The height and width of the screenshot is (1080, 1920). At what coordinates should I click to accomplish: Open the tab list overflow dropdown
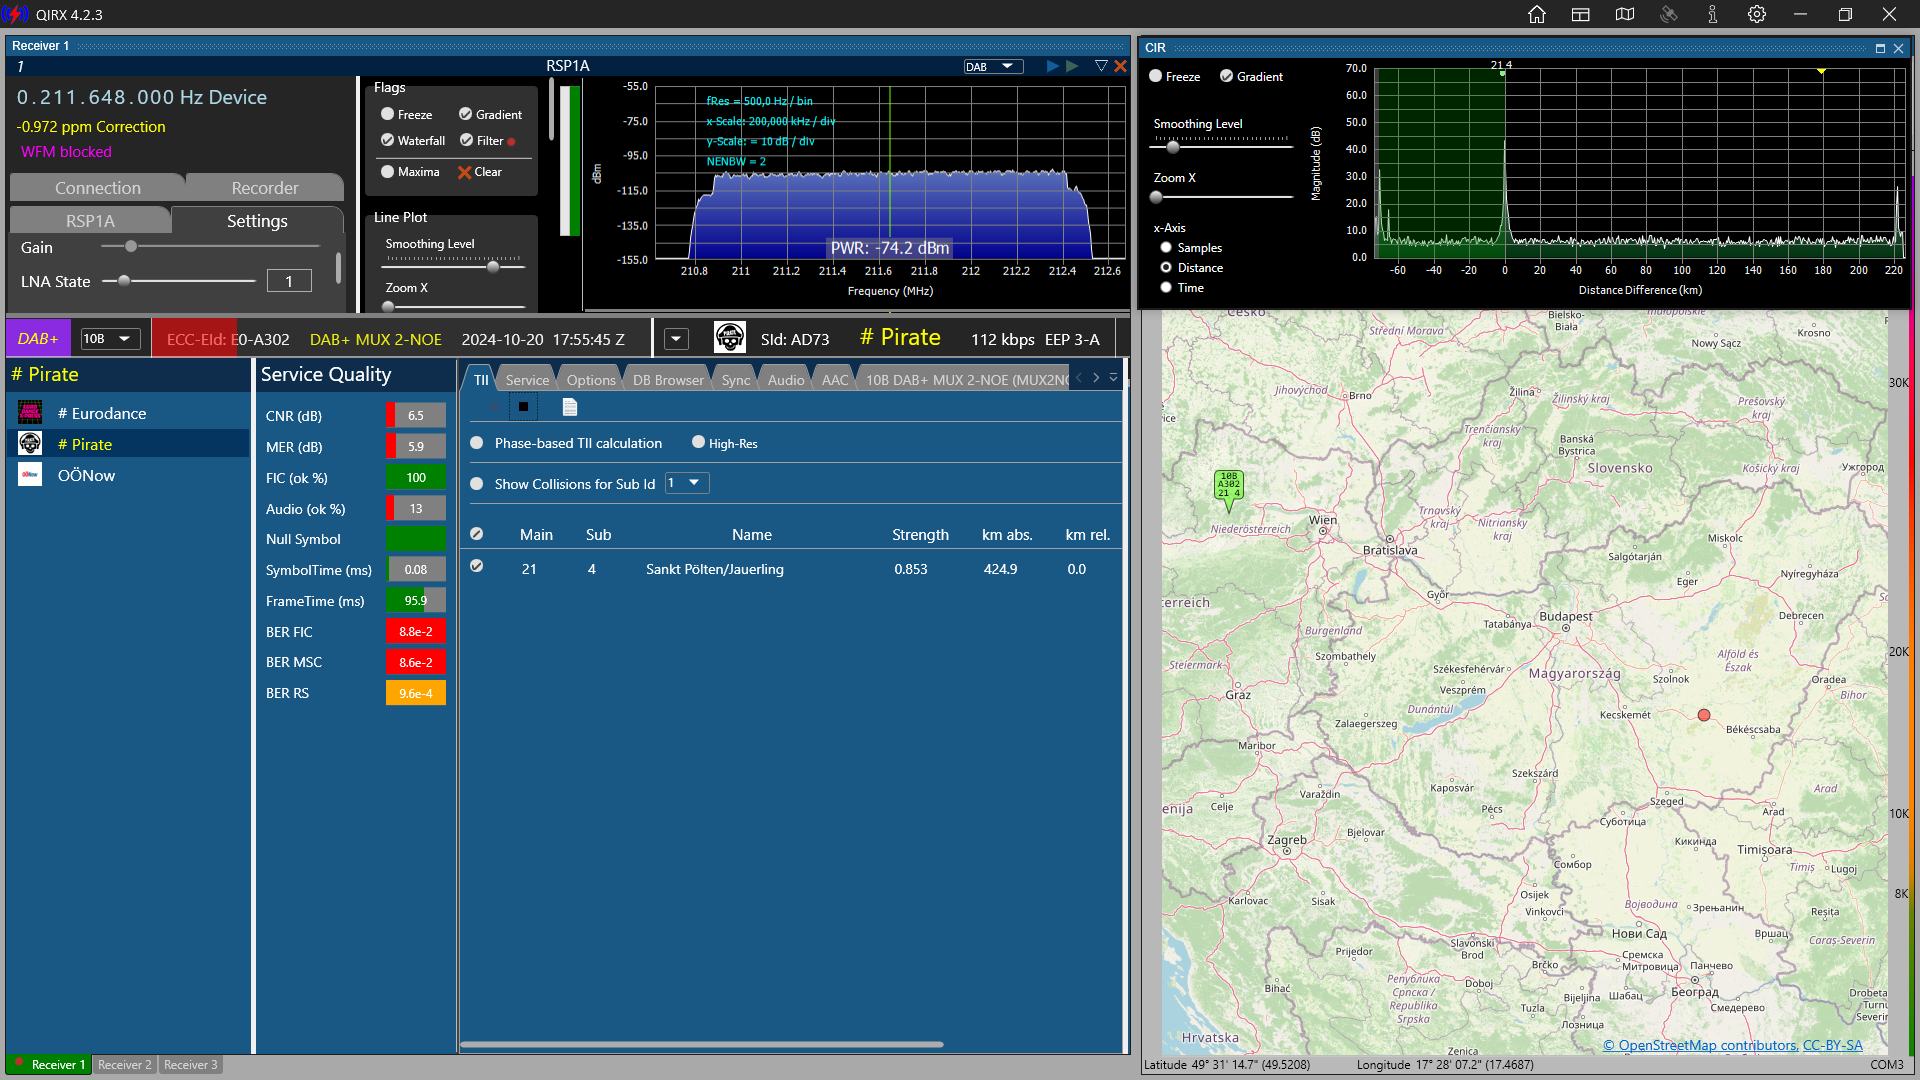1113,378
